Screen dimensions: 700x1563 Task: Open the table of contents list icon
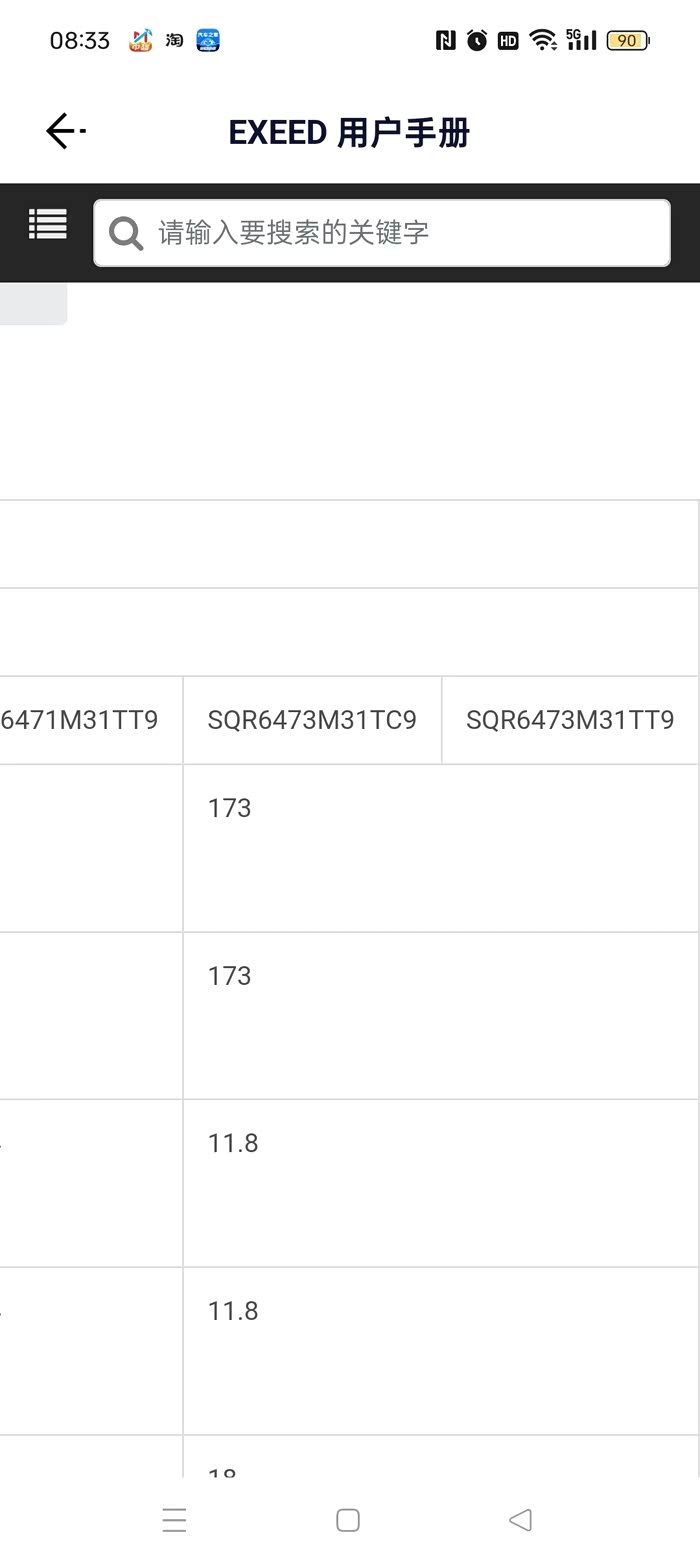(47, 224)
